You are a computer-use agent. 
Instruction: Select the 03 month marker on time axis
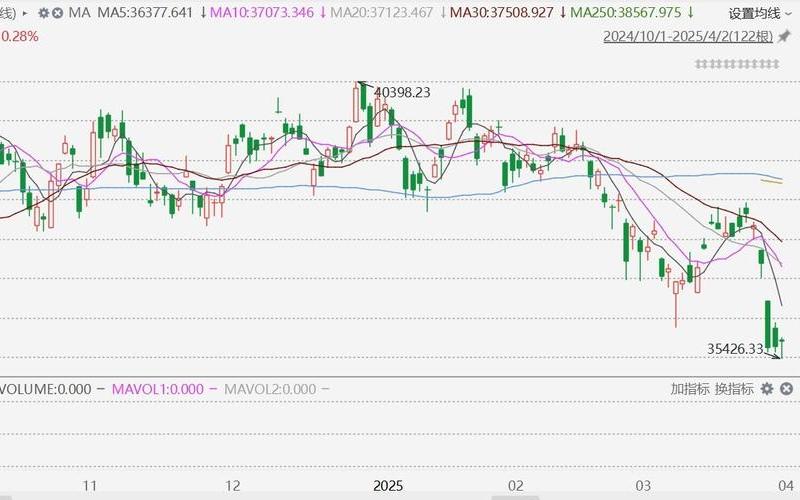(643, 486)
